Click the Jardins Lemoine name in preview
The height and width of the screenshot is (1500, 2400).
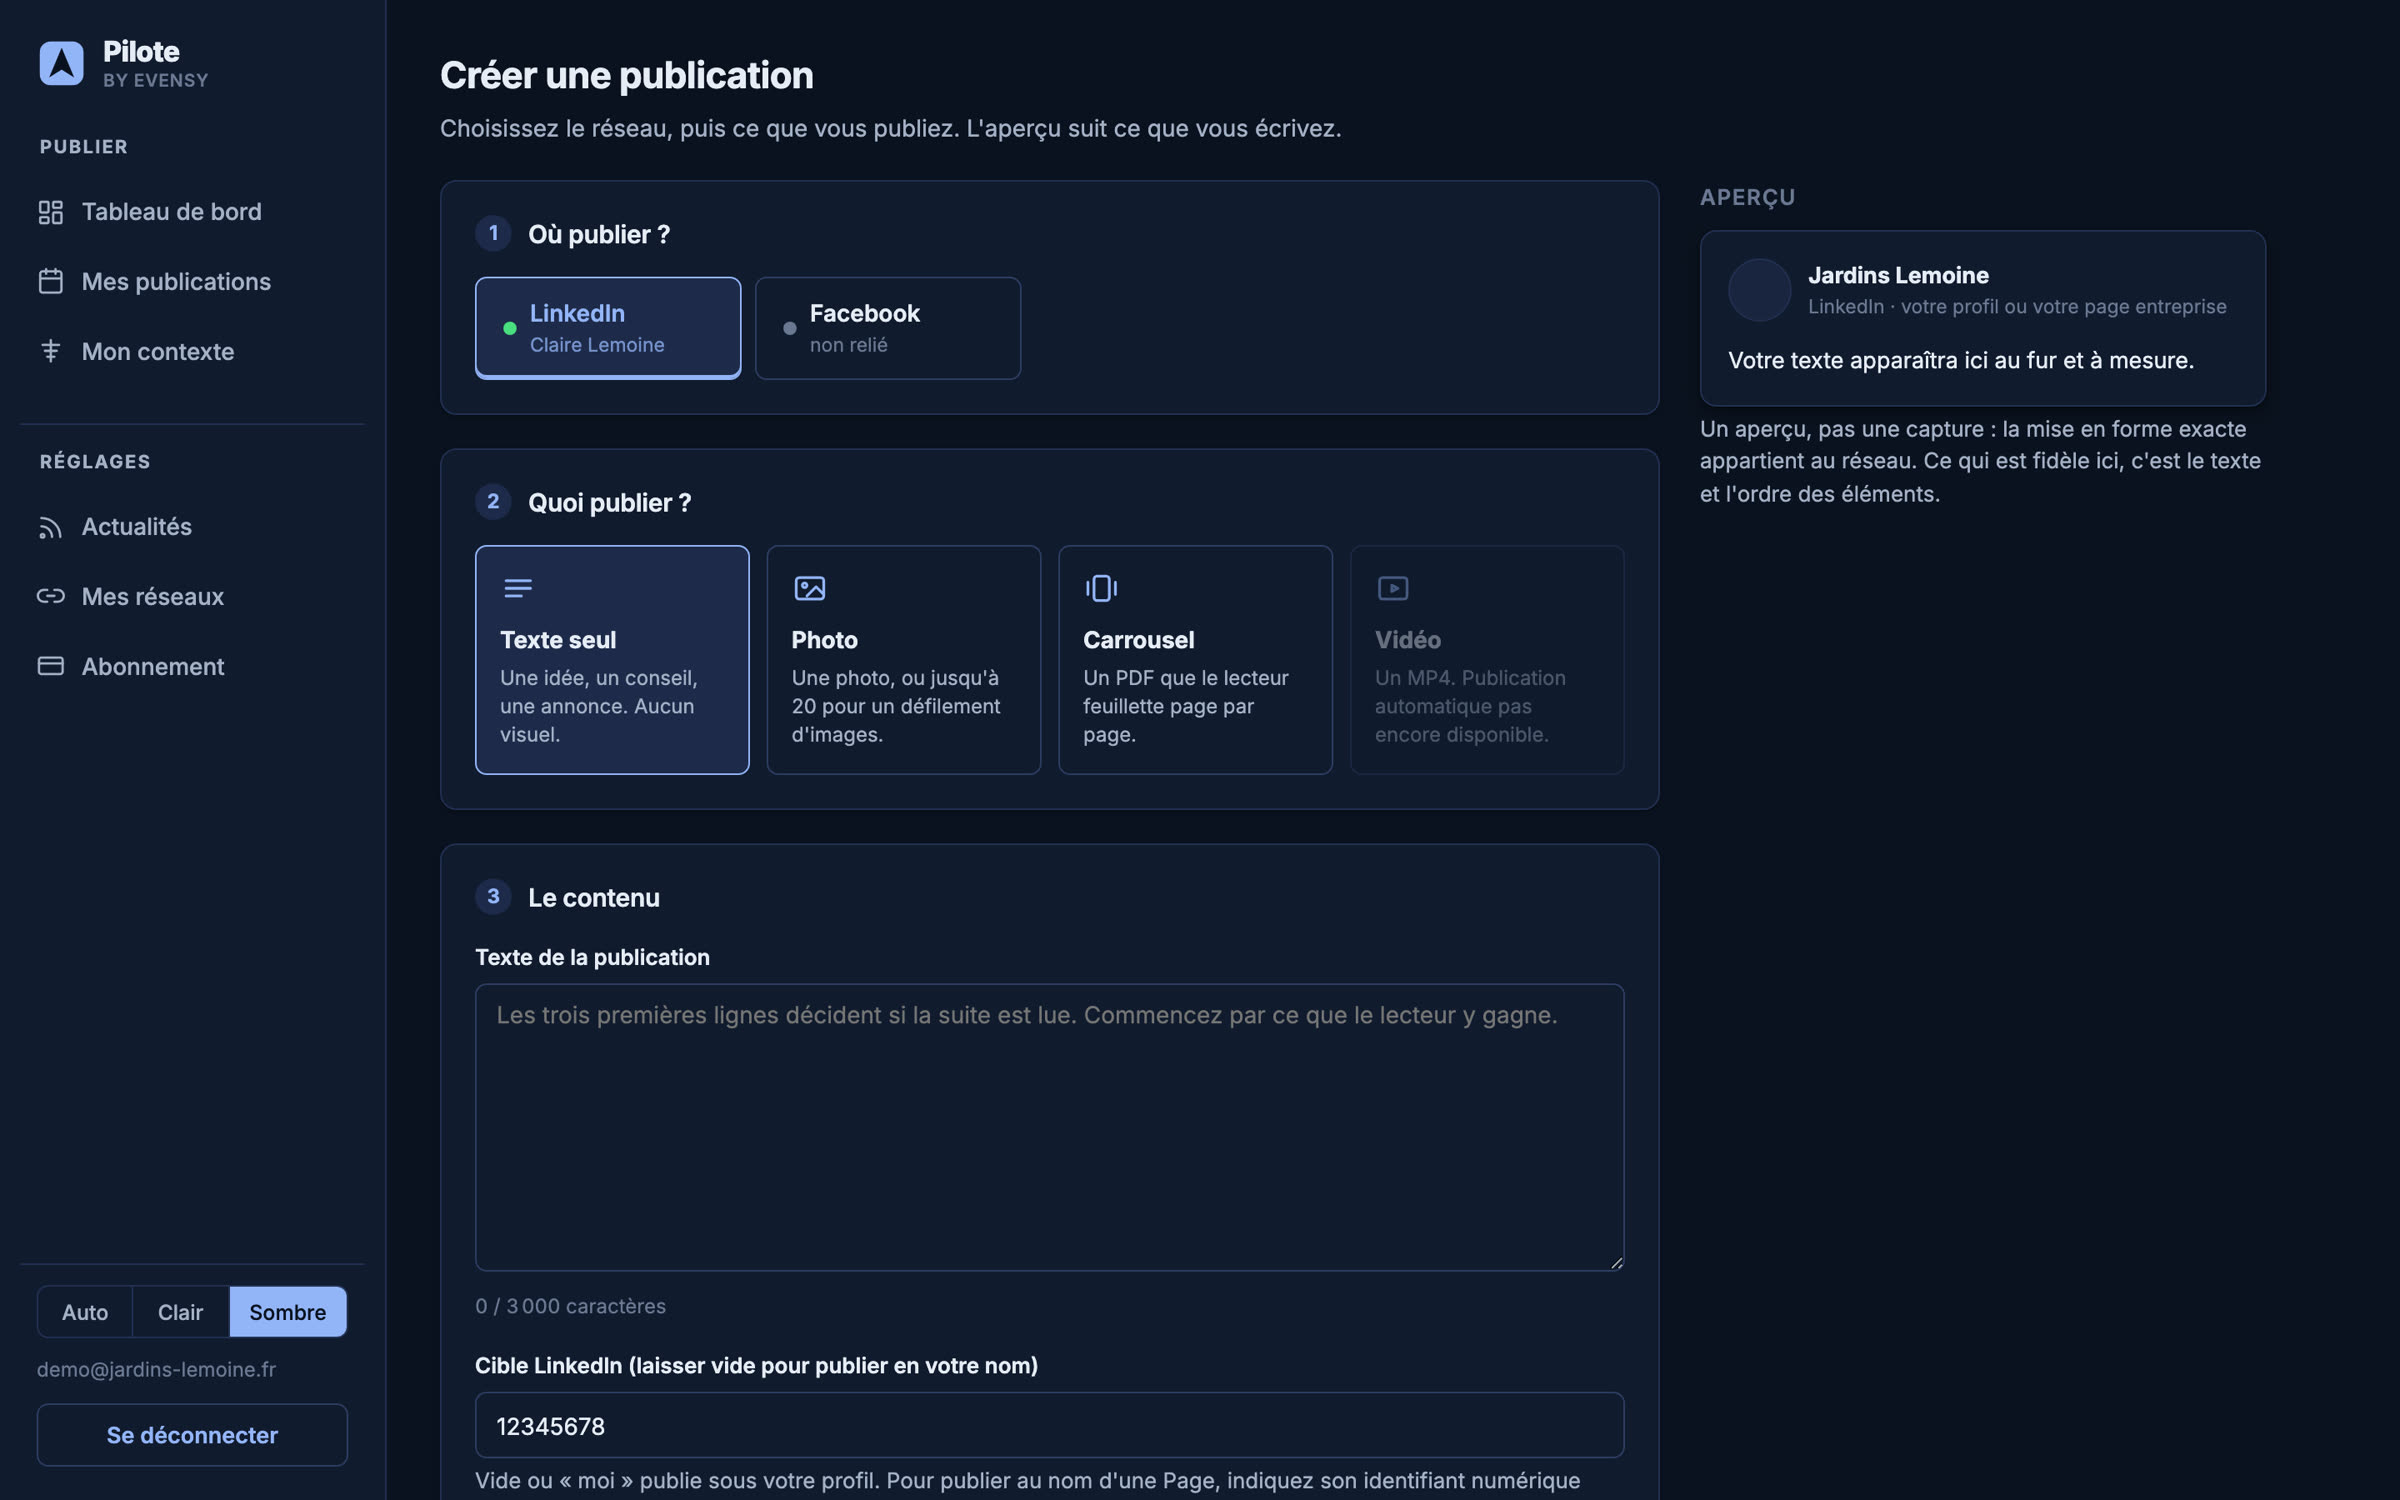pyautogui.click(x=1898, y=275)
